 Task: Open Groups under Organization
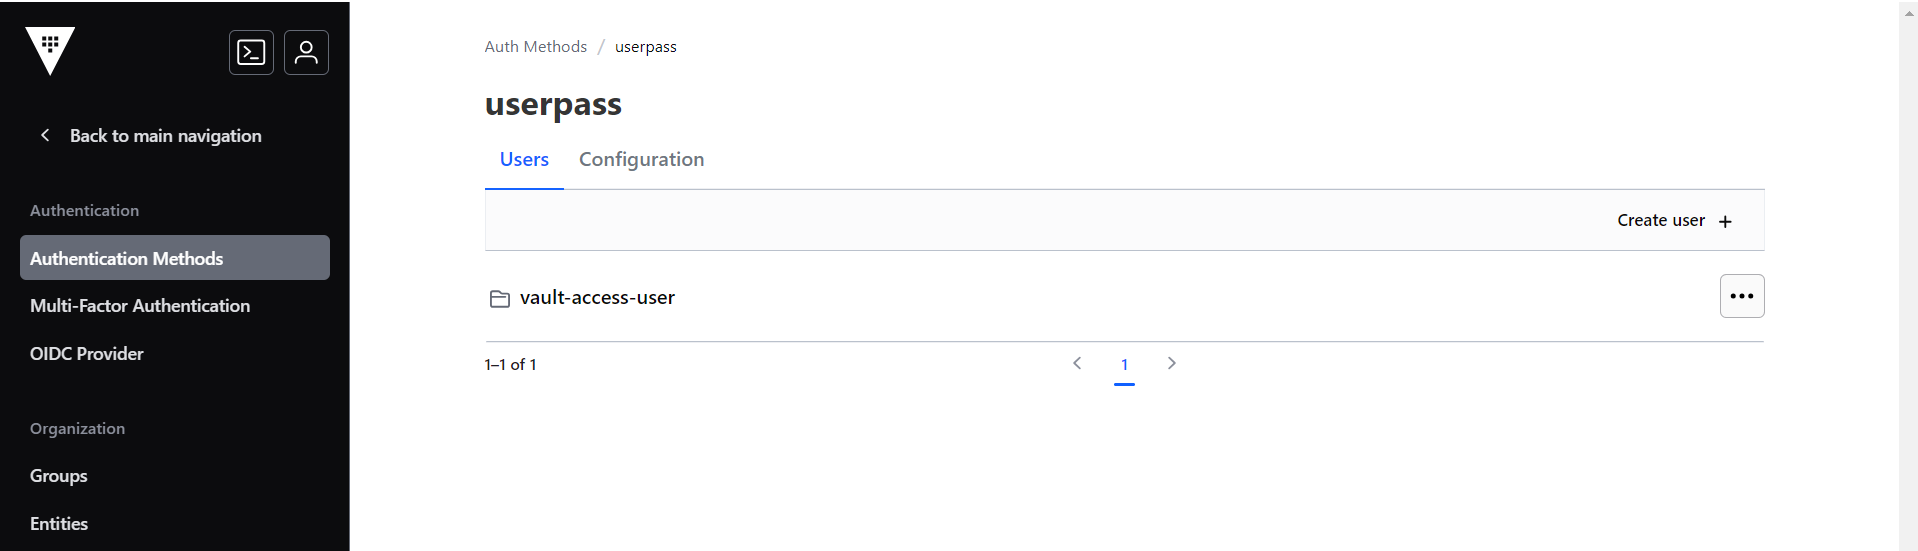pos(59,476)
